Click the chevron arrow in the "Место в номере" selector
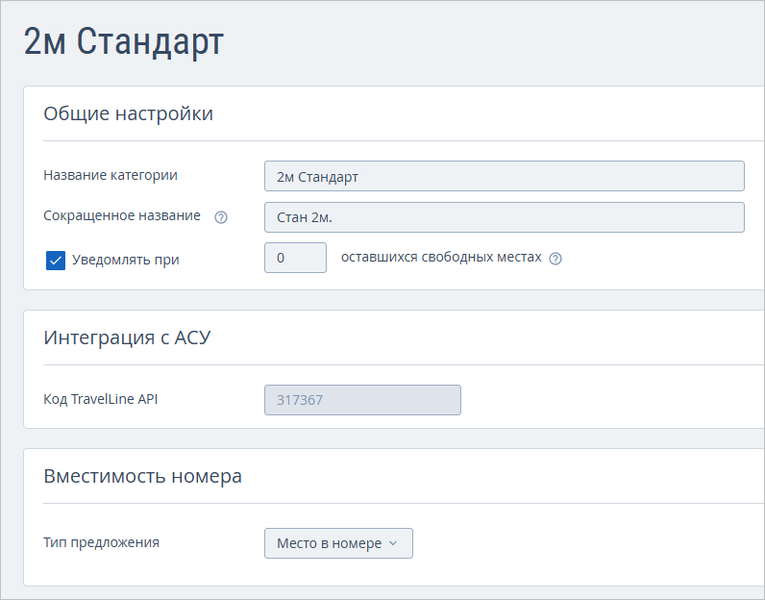This screenshot has width=765, height=600. [393, 544]
